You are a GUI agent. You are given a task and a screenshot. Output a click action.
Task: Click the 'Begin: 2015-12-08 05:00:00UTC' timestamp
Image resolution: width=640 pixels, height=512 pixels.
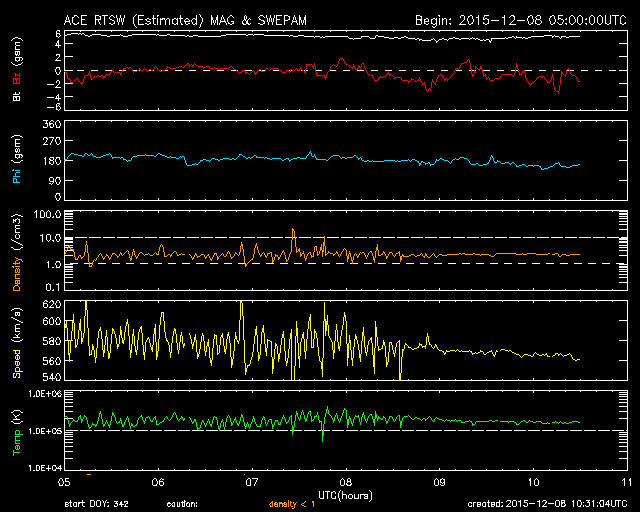point(521,20)
